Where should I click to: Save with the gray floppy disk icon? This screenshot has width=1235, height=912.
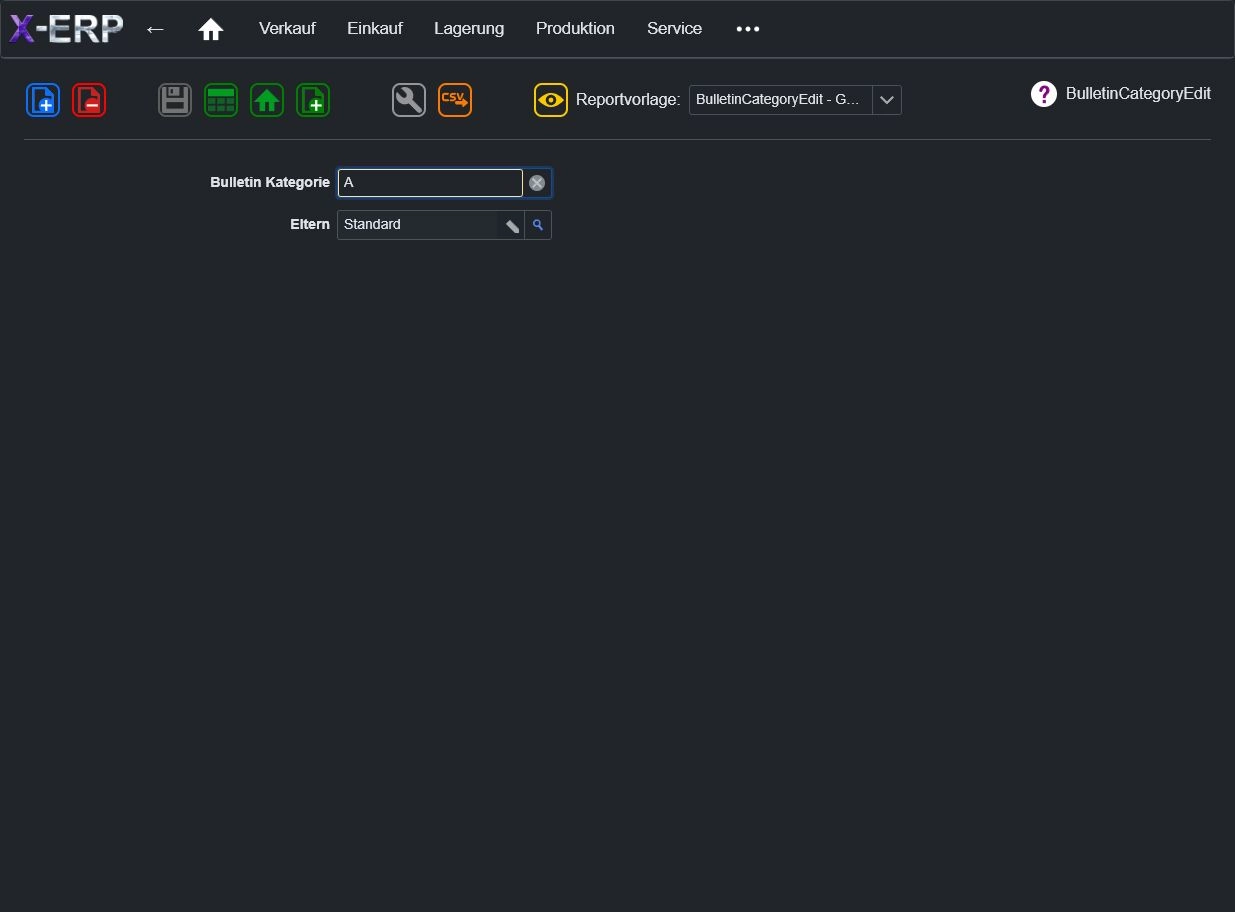click(x=175, y=100)
